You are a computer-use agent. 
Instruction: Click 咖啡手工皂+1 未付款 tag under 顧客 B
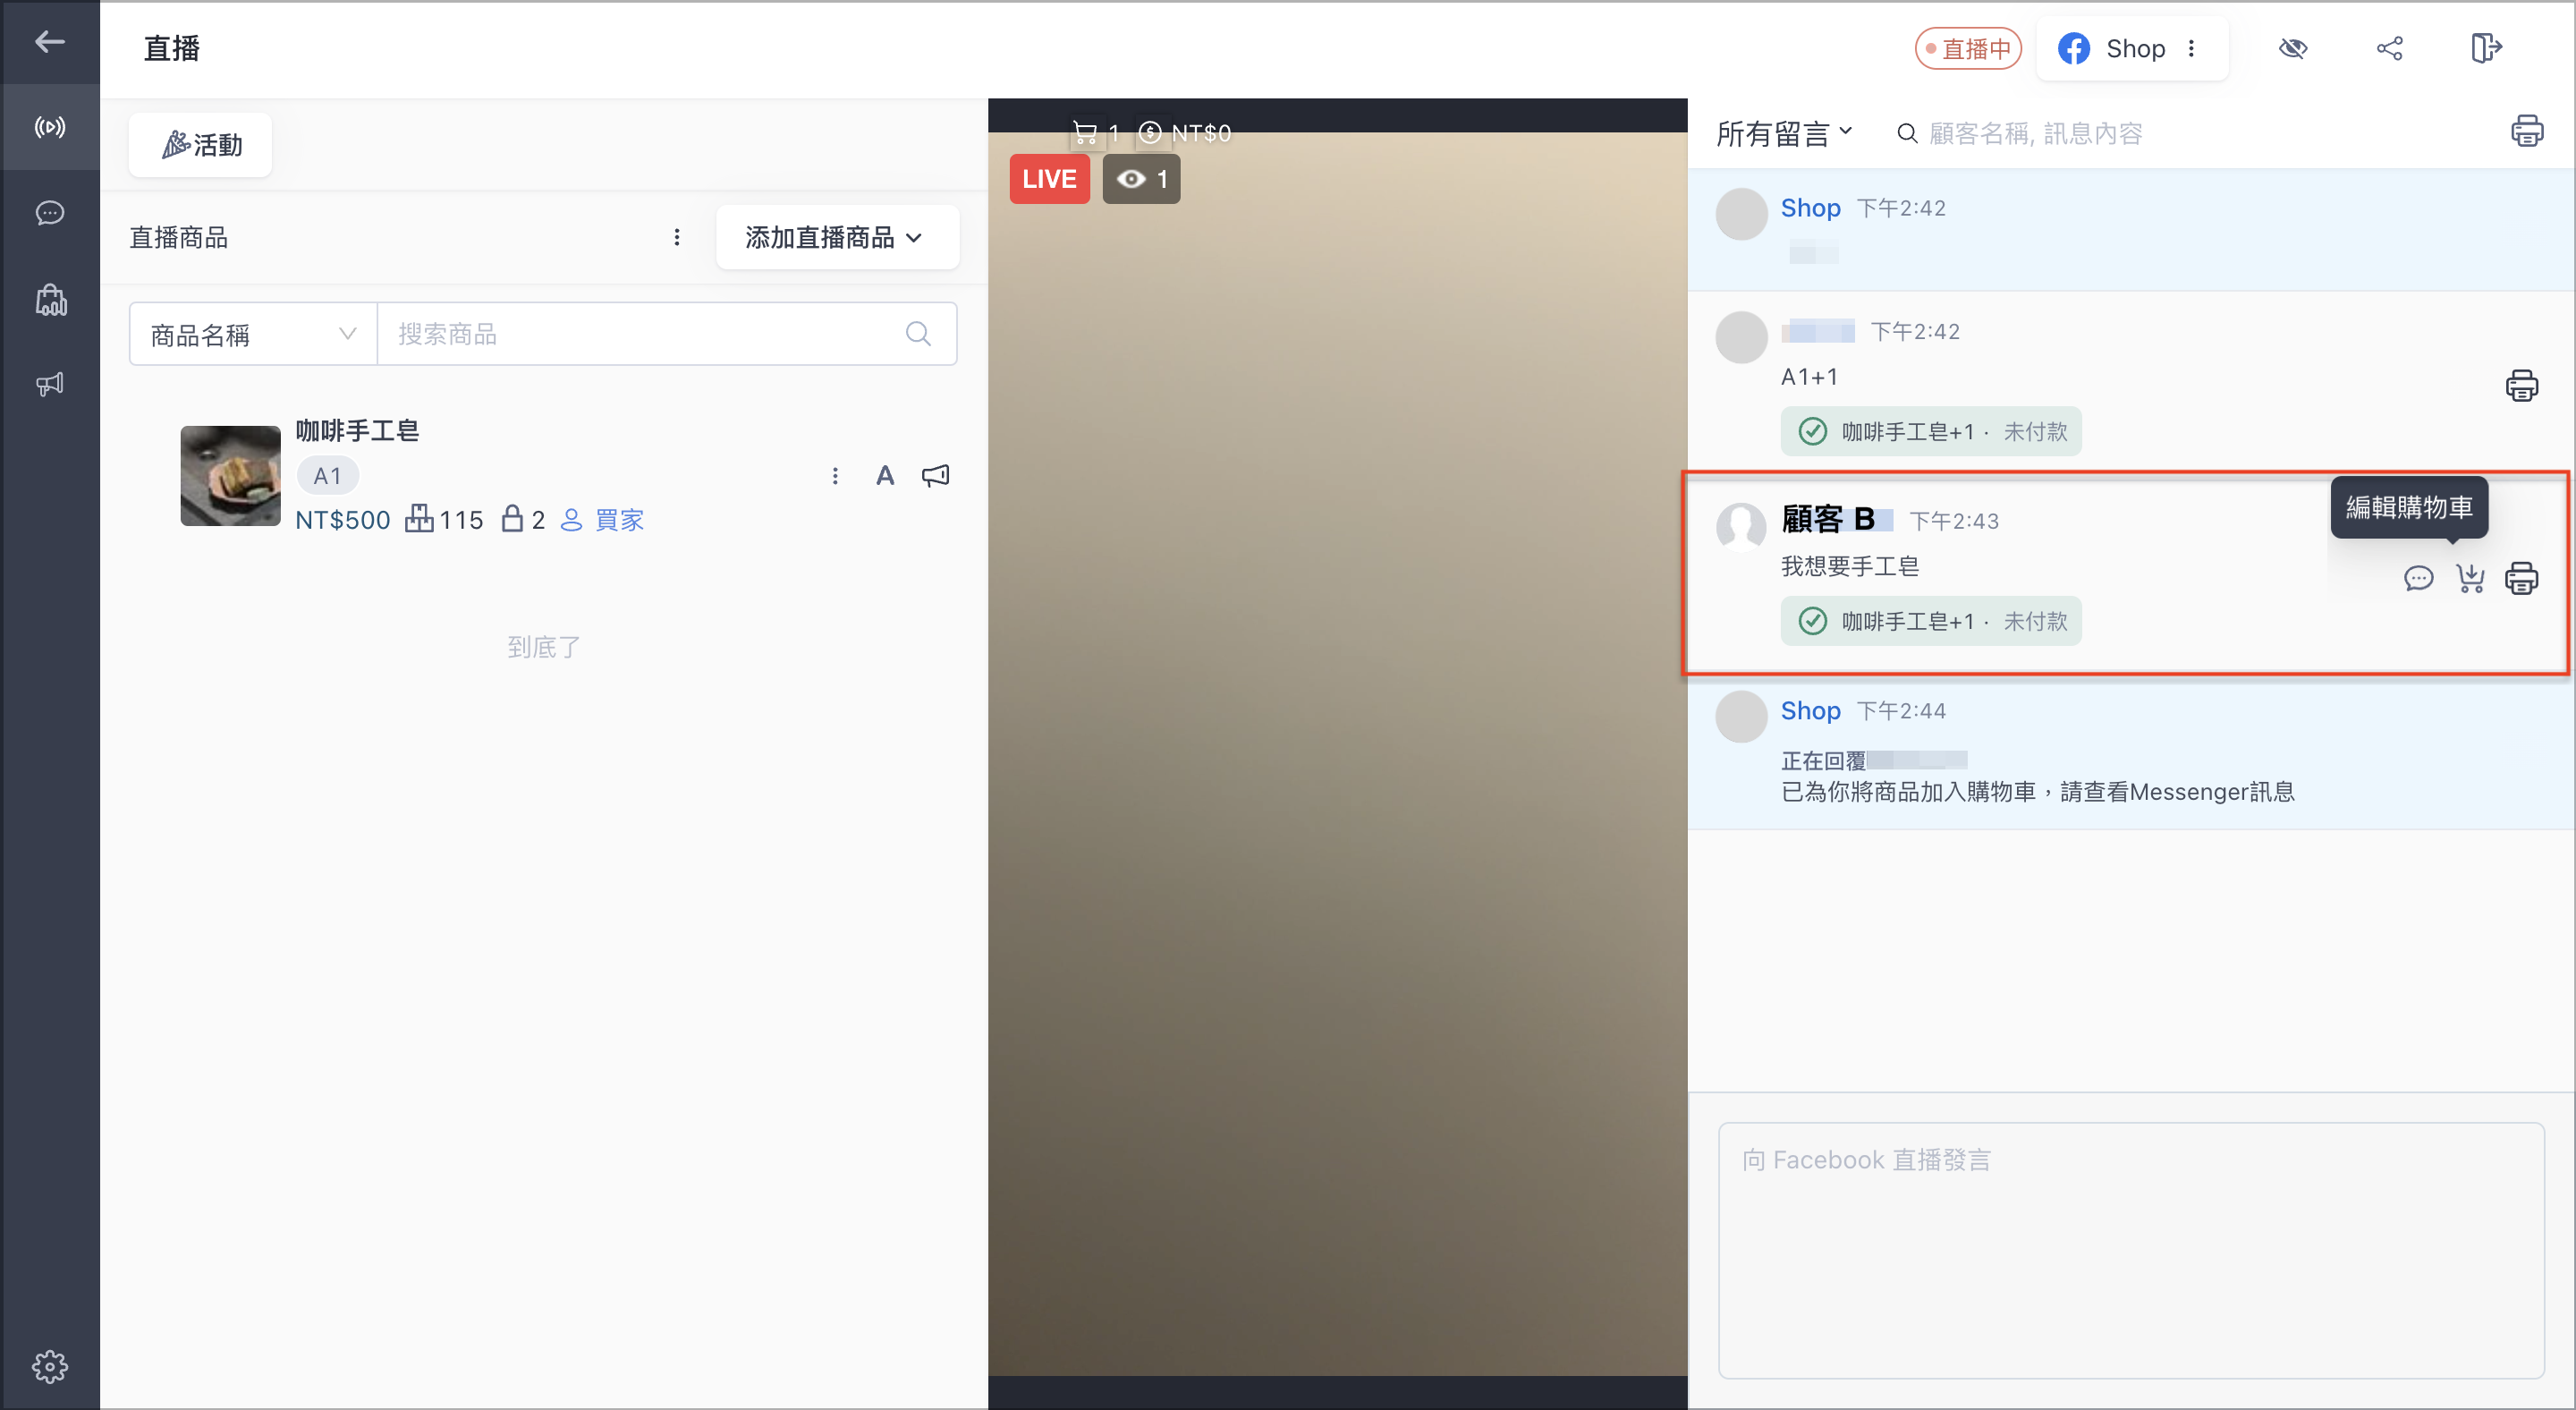click(1931, 621)
